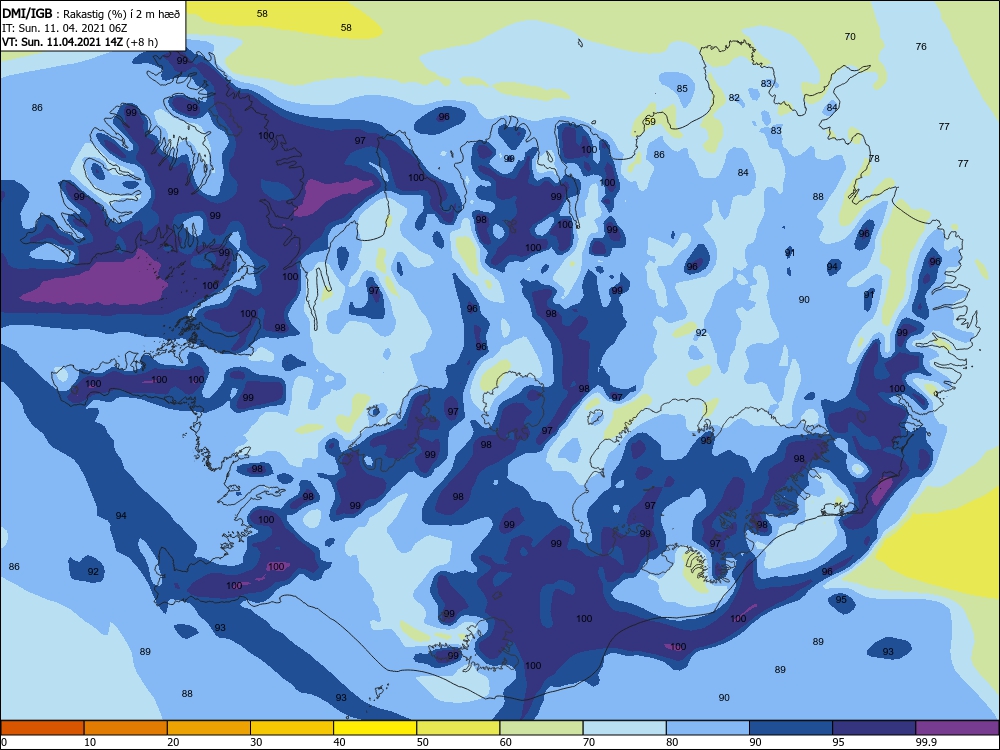Click the humidity value 78 on the map
This screenshot has width=1000, height=750.
(x=874, y=158)
